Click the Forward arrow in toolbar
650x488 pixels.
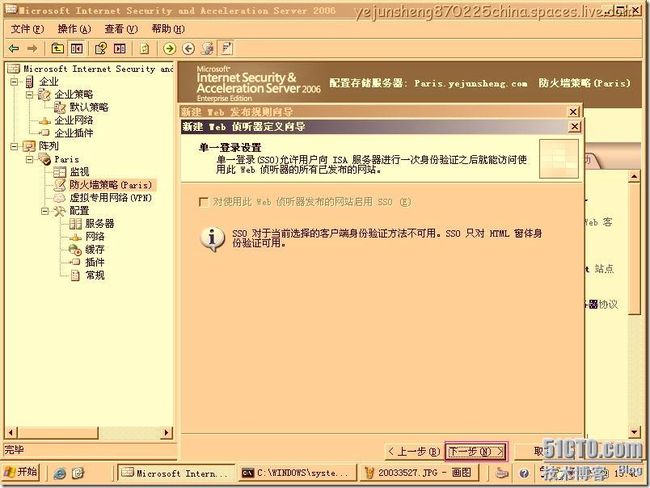(x=32, y=49)
